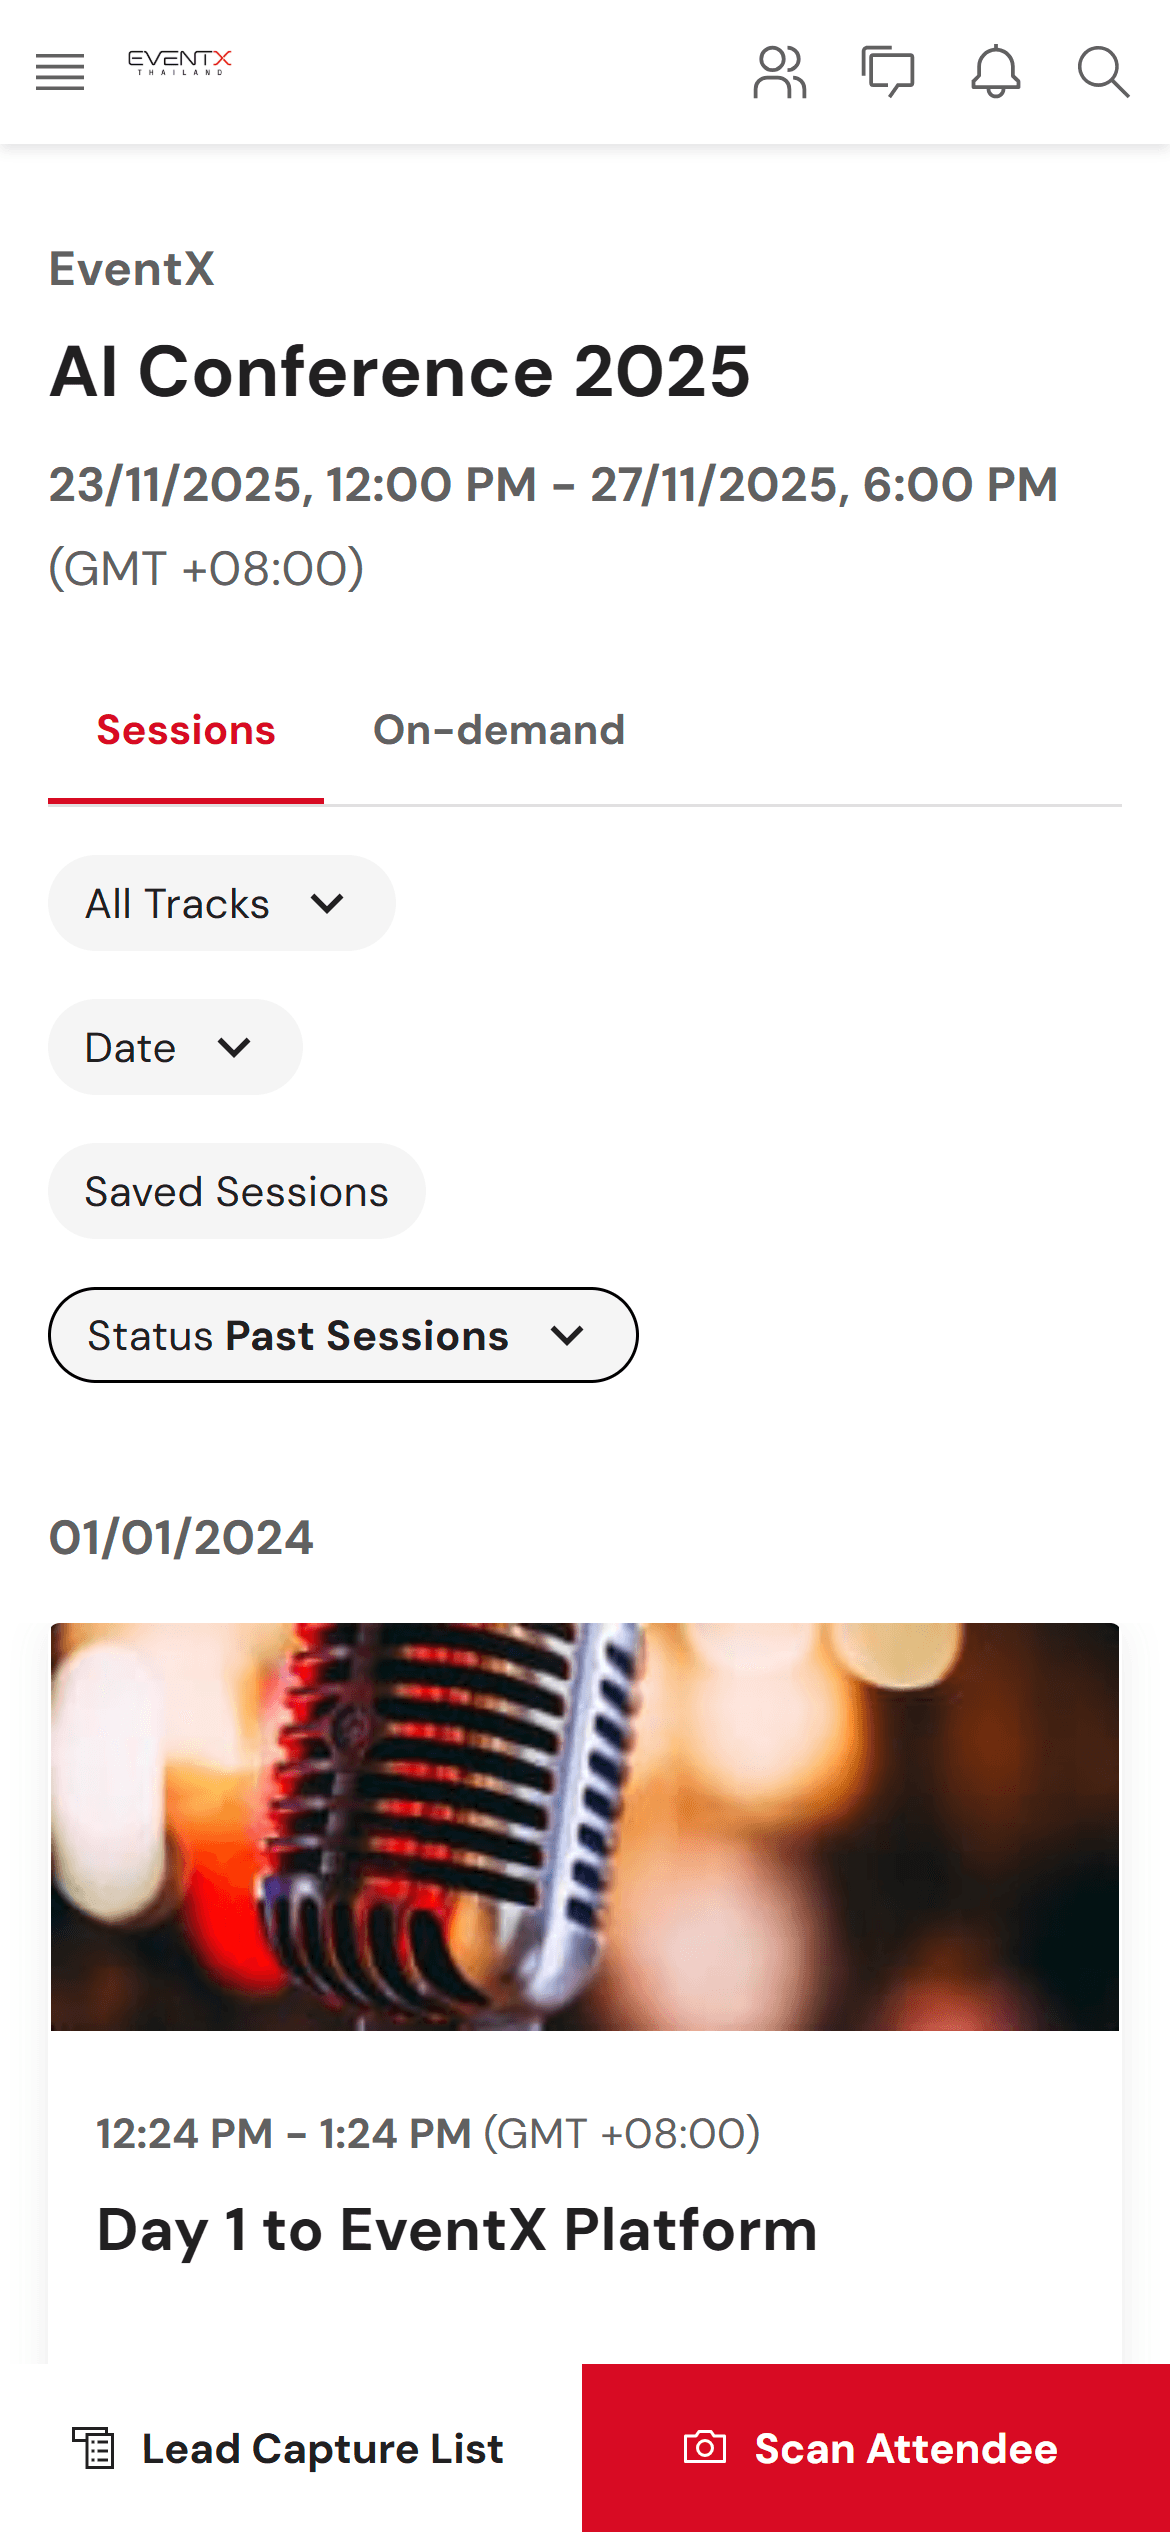Open the chat messages icon
Screen dimensions: 1170x2532
coord(889,72)
